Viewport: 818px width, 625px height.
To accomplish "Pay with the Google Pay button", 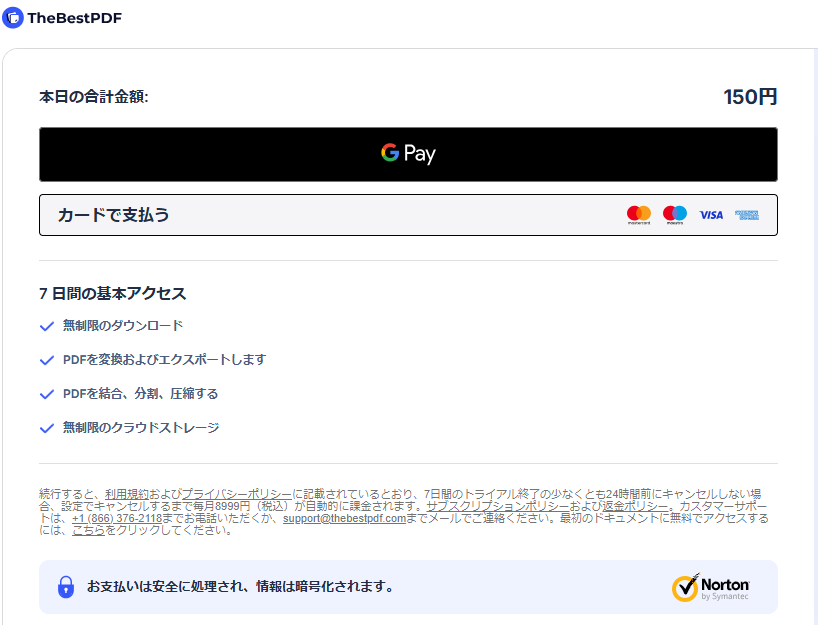I will 408,154.
